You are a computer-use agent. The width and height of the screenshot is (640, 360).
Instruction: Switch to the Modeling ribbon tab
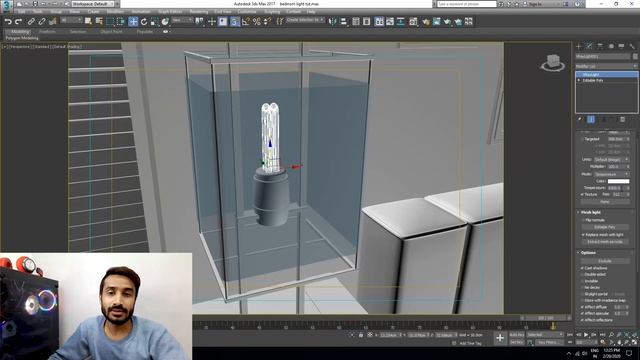19,32
